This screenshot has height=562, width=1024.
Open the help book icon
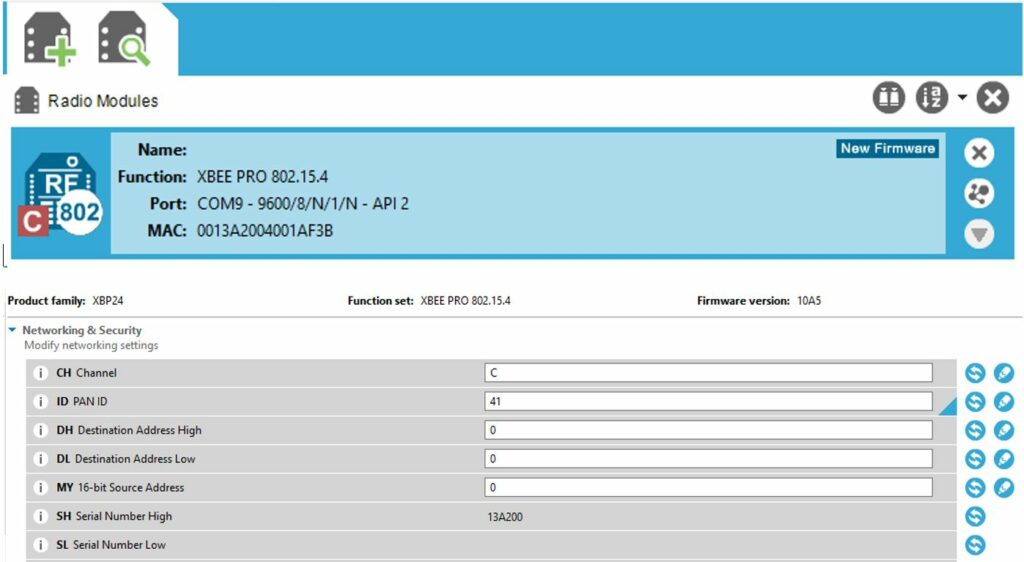tap(888, 98)
